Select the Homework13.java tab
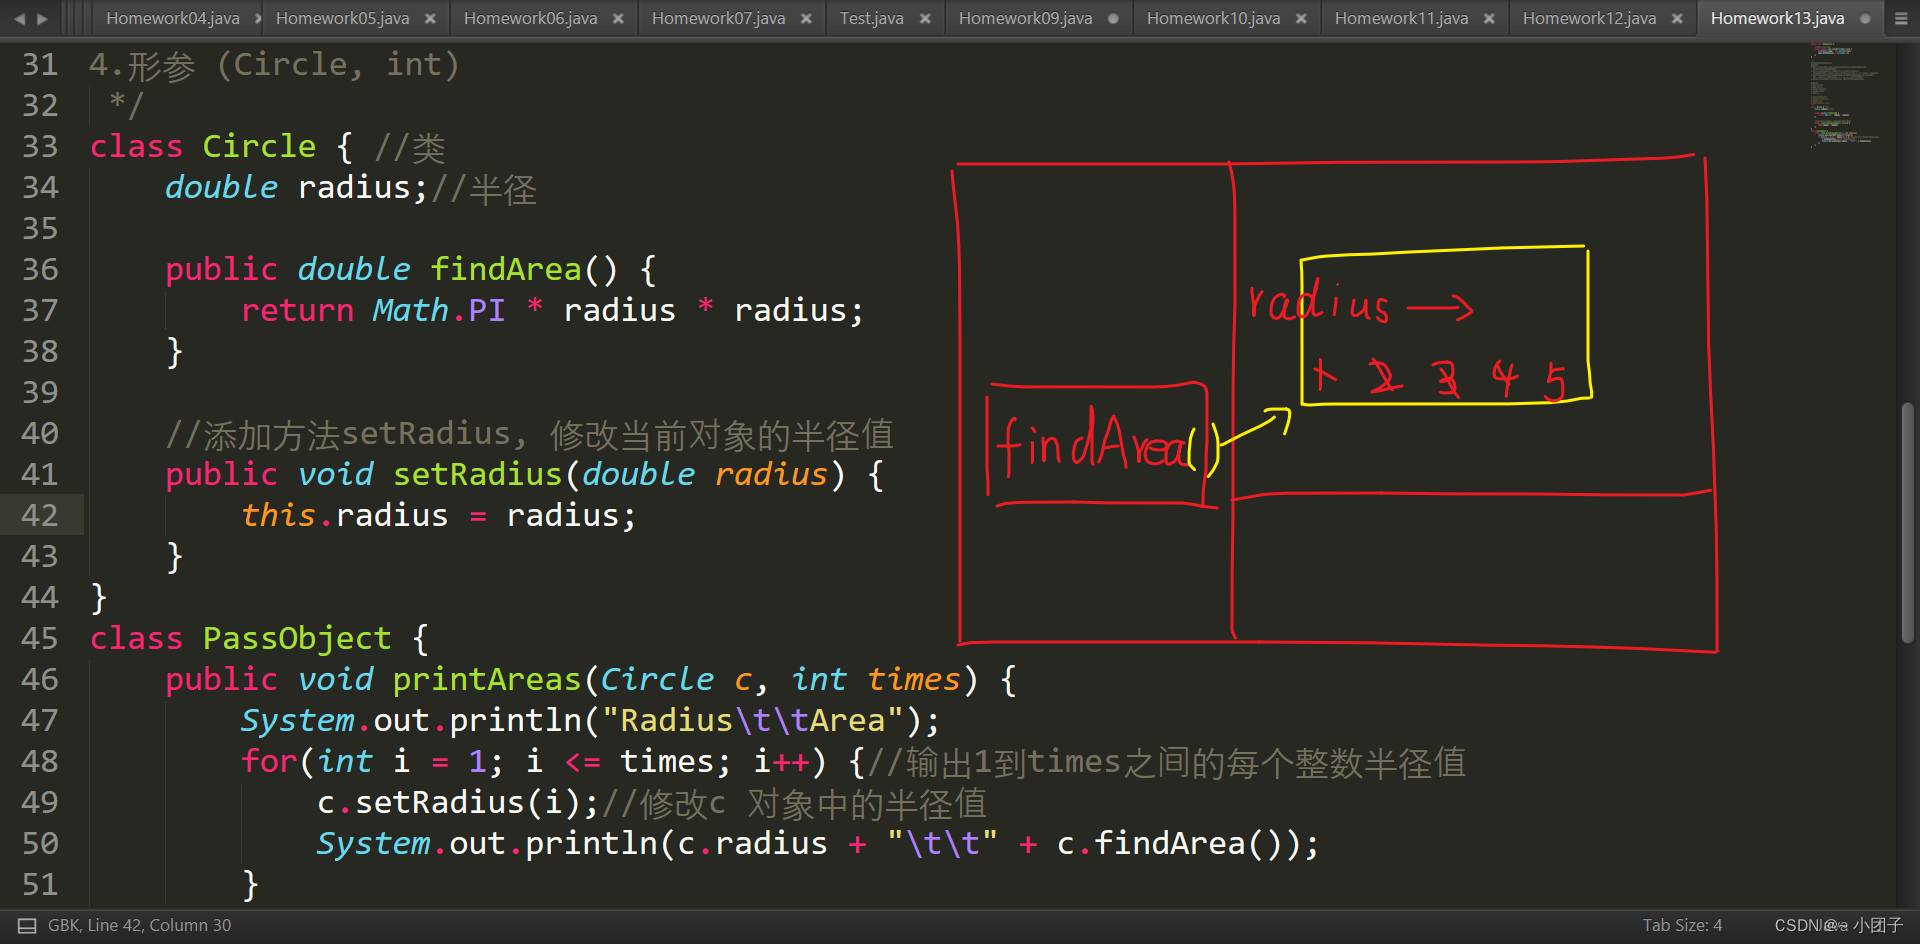 pyautogui.click(x=1777, y=18)
